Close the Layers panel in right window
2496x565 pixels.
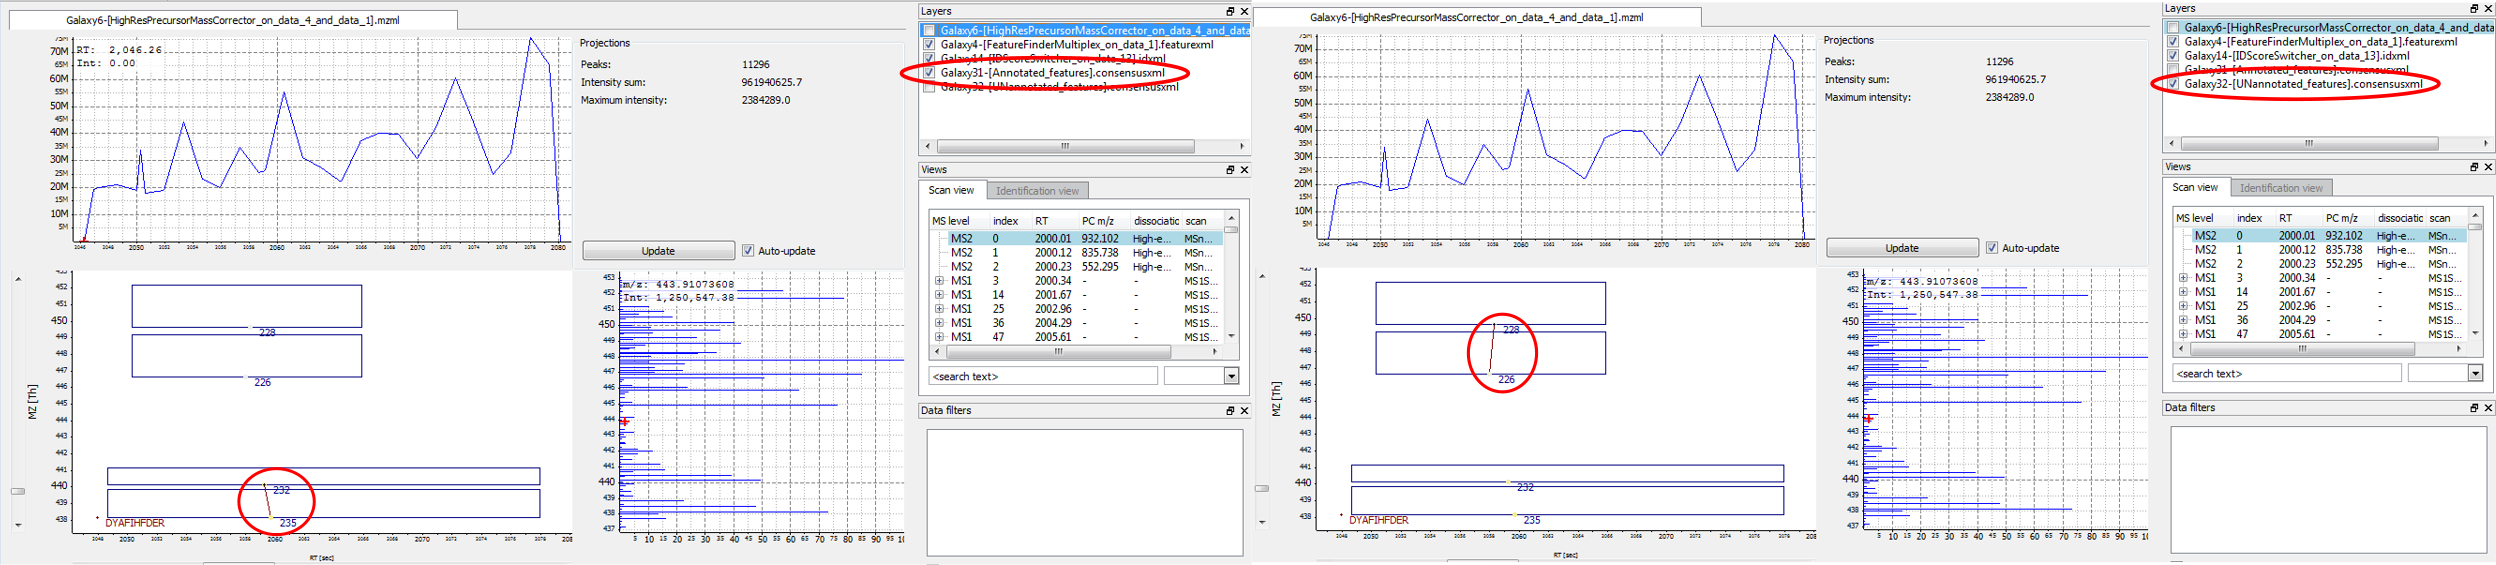pos(2488,8)
